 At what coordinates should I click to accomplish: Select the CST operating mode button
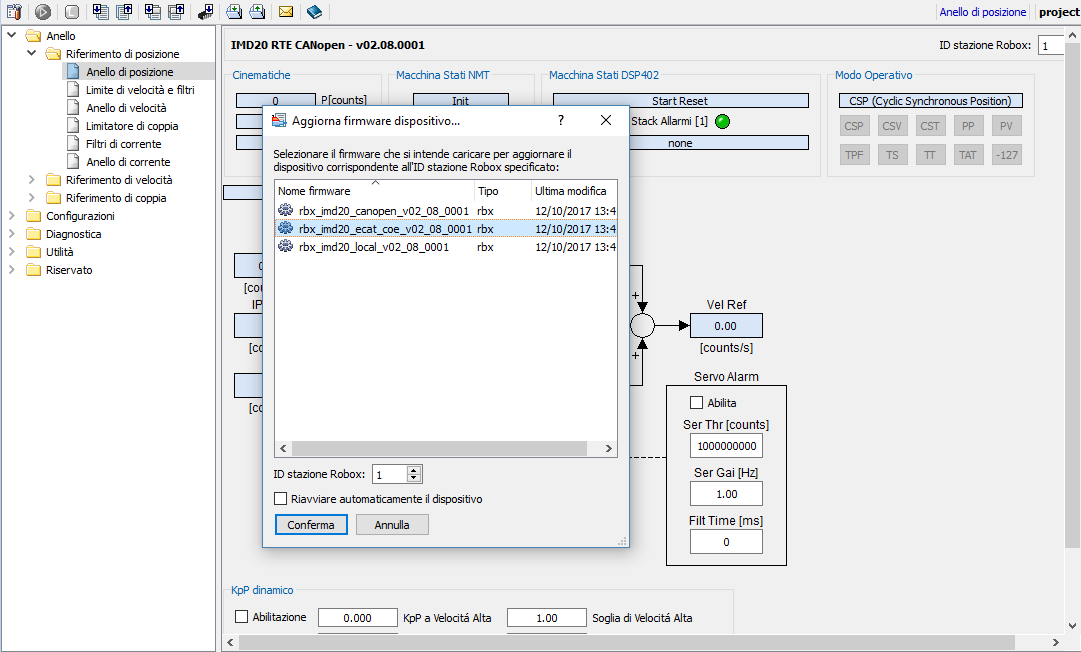(x=930, y=126)
